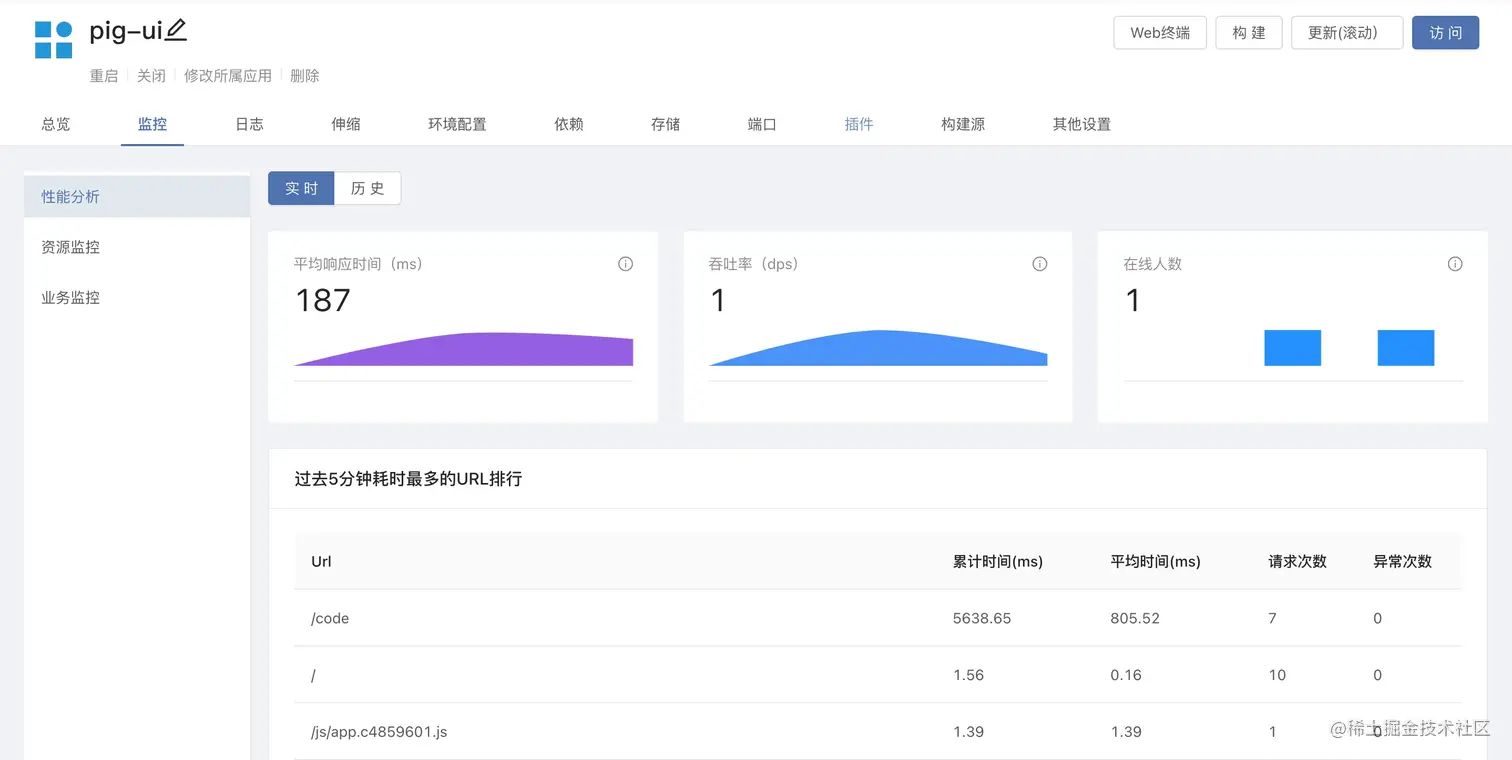
Task: Click the pig-ui application logo icon
Action: pos(54,40)
